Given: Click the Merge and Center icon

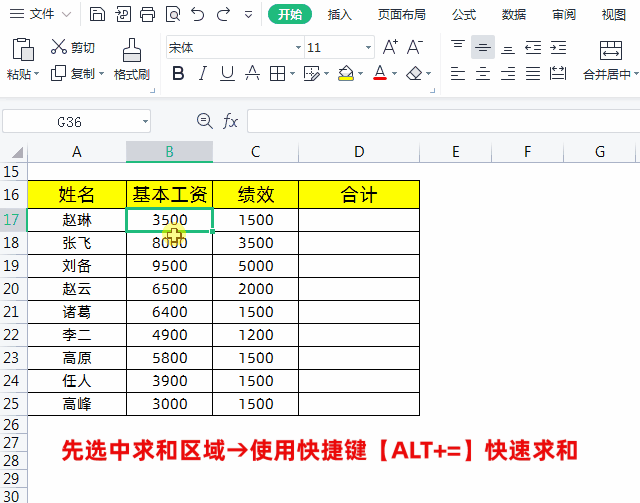Looking at the screenshot, I should coord(611,50).
